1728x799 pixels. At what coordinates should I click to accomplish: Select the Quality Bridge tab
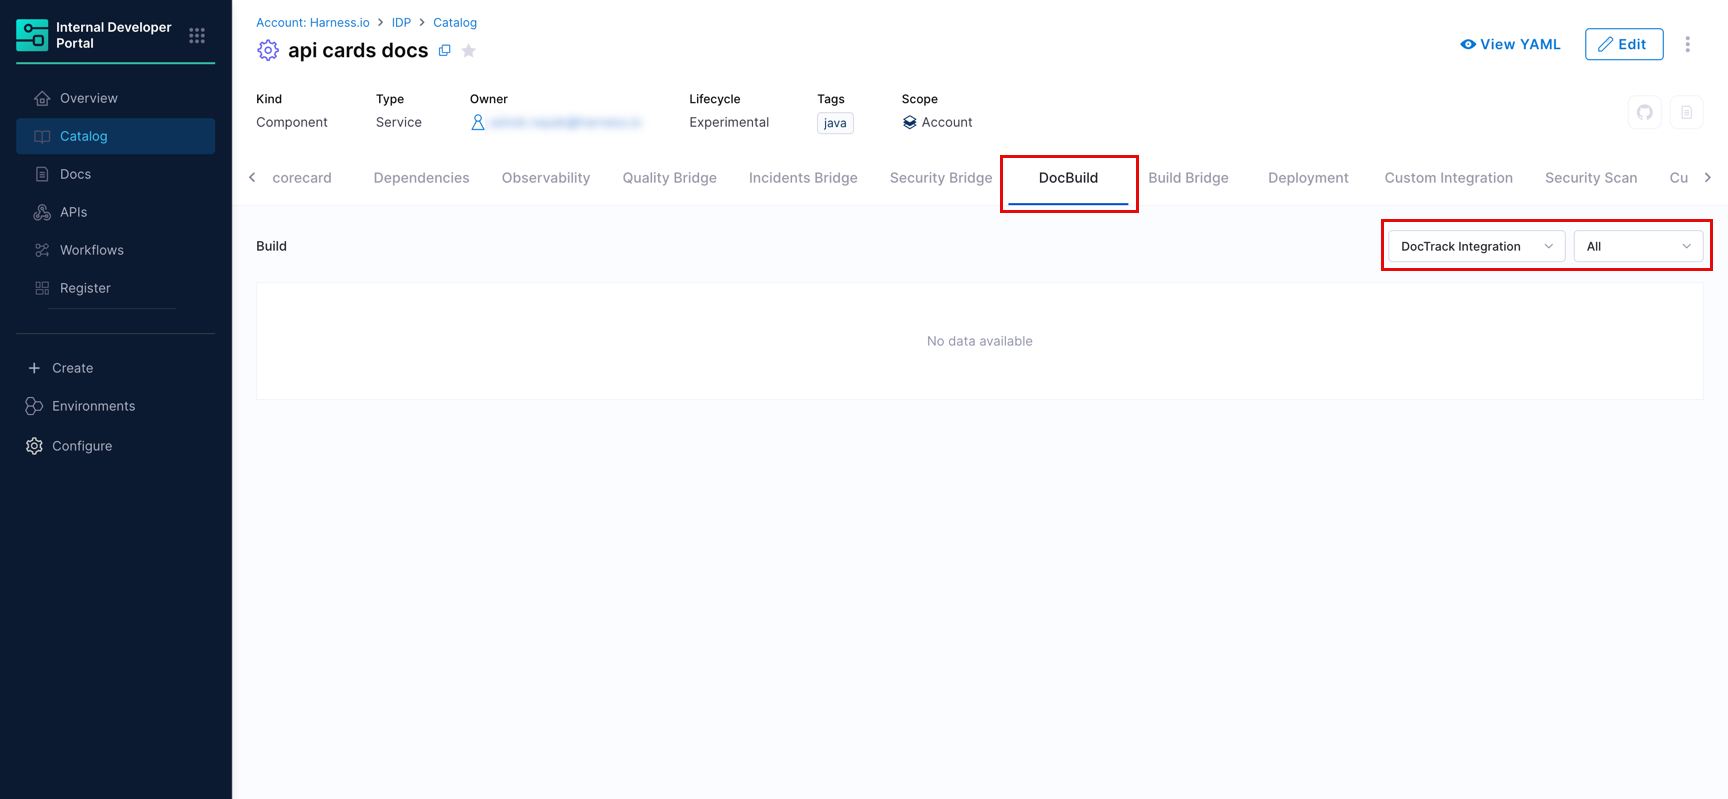[x=670, y=178]
